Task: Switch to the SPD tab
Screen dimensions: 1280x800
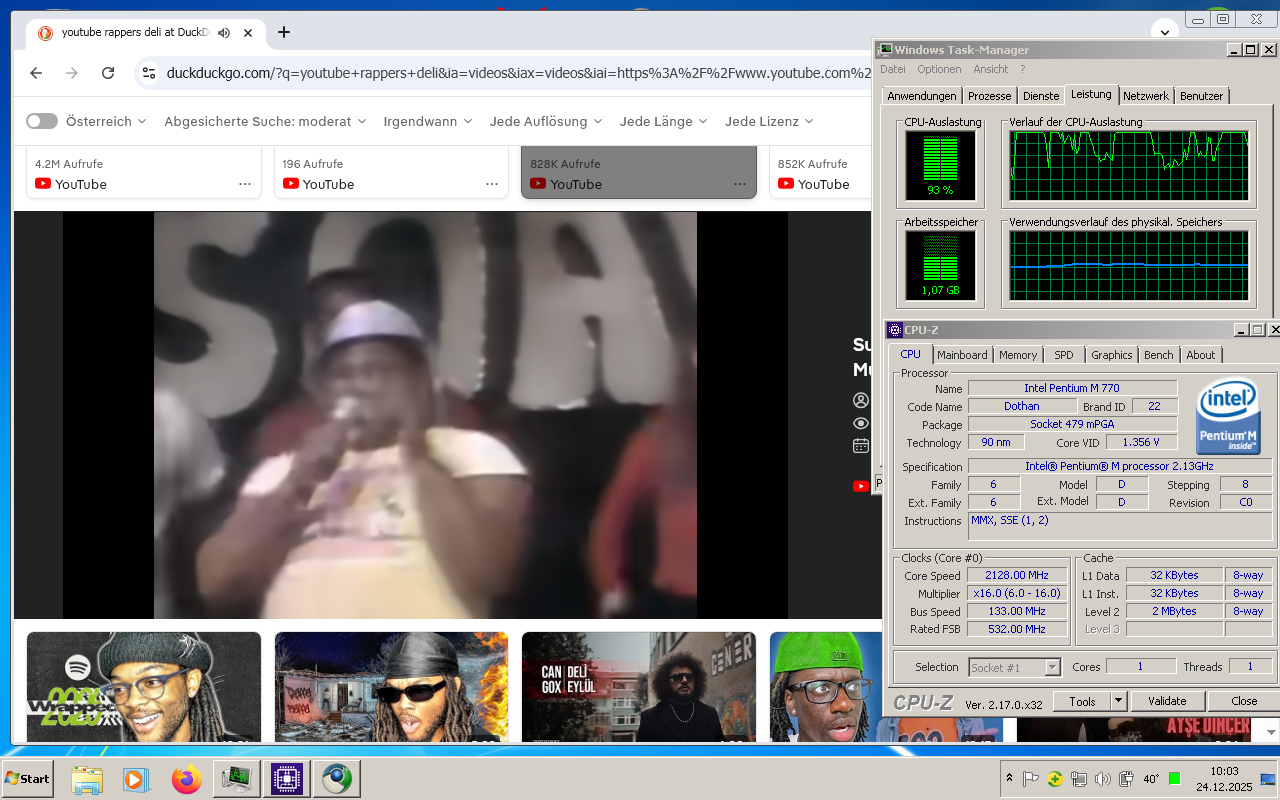Action: pos(1064,355)
